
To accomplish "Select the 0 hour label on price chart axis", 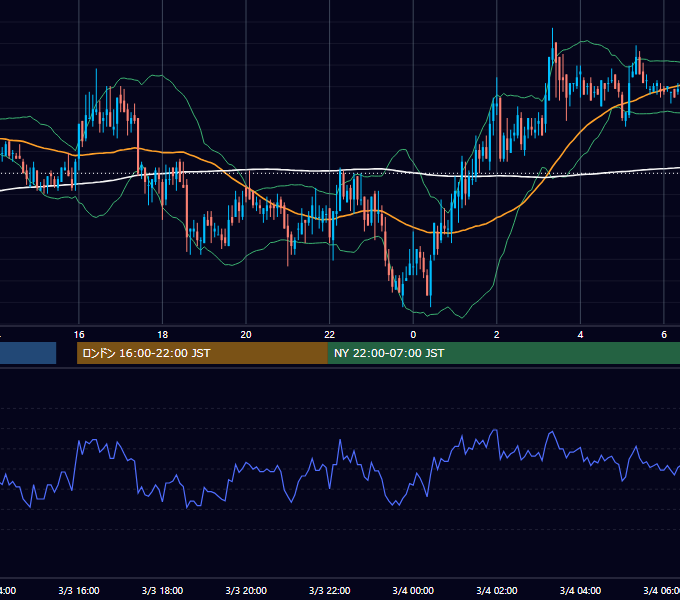I will click(413, 335).
